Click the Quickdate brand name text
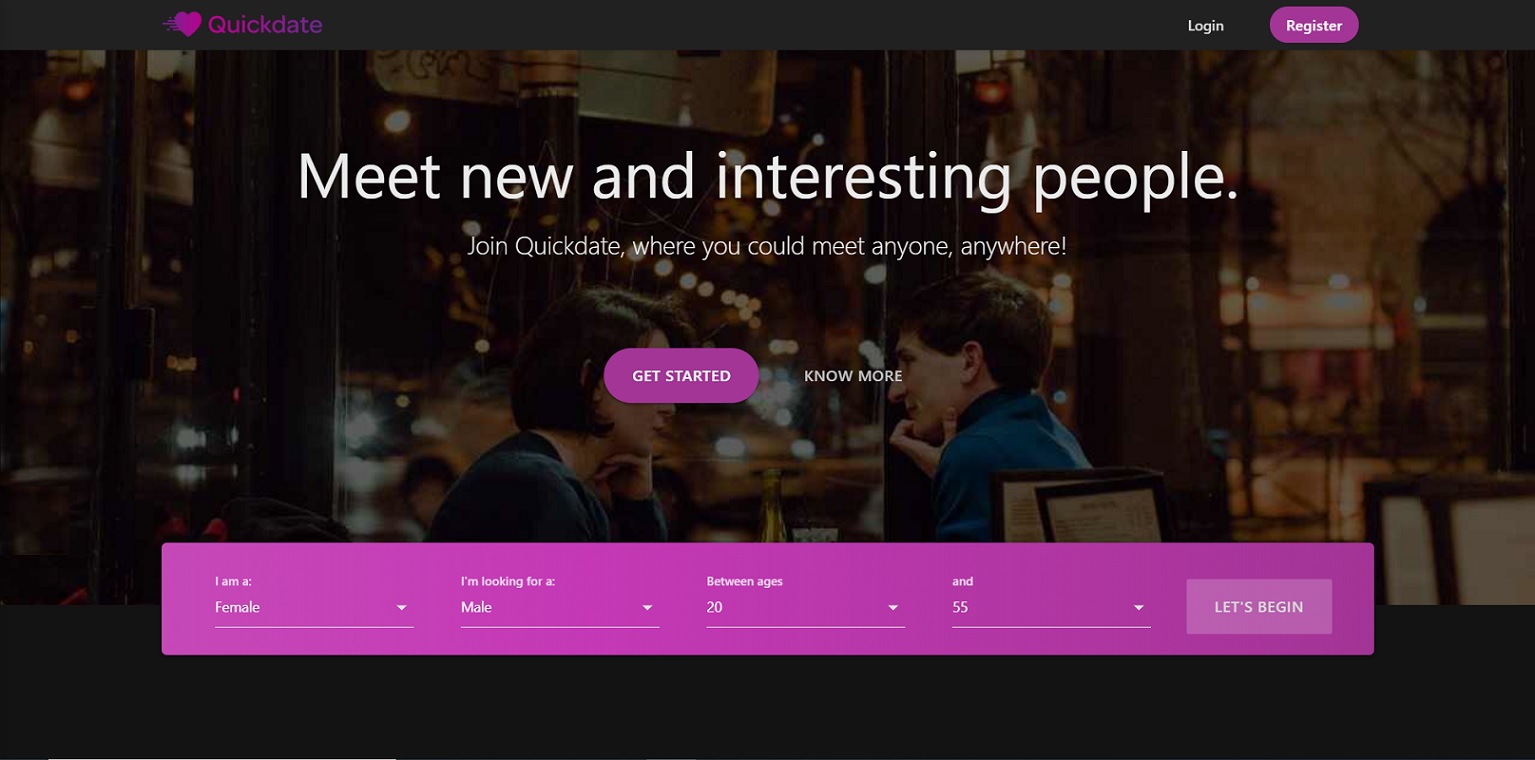The height and width of the screenshot is (760, 1535). (265, 24)
